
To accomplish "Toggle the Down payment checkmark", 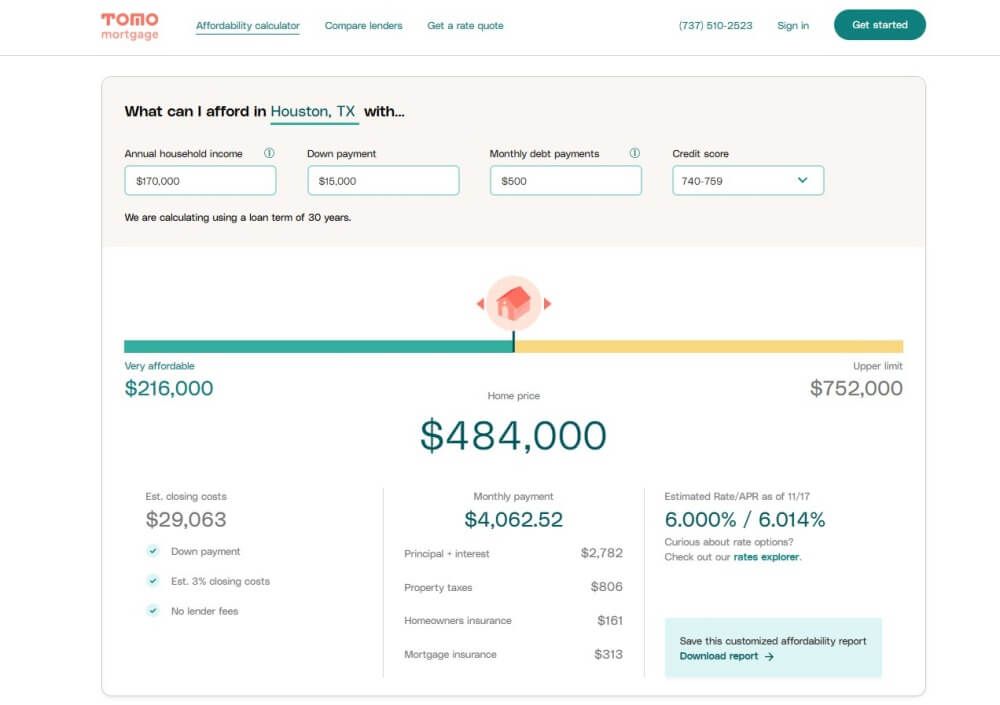I will click(154, 551).
